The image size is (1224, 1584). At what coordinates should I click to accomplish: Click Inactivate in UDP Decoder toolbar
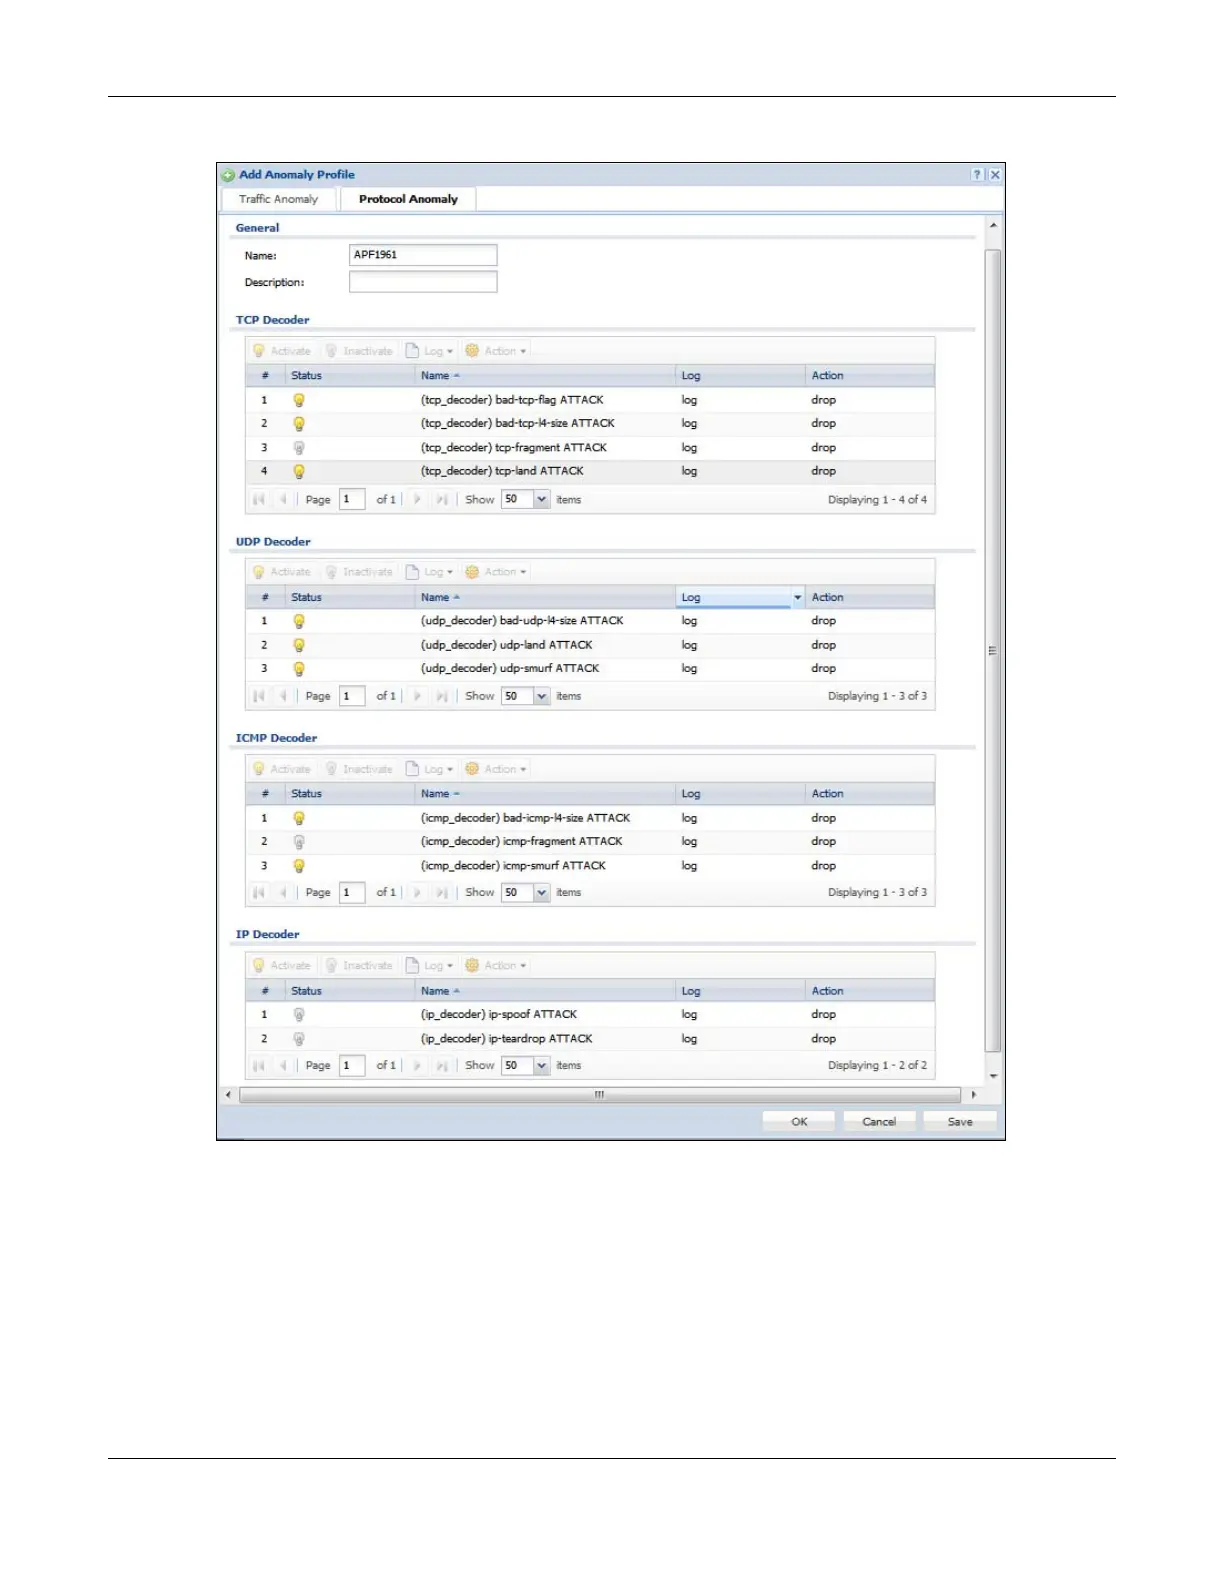pyautogui.click(x=359, y=572)
